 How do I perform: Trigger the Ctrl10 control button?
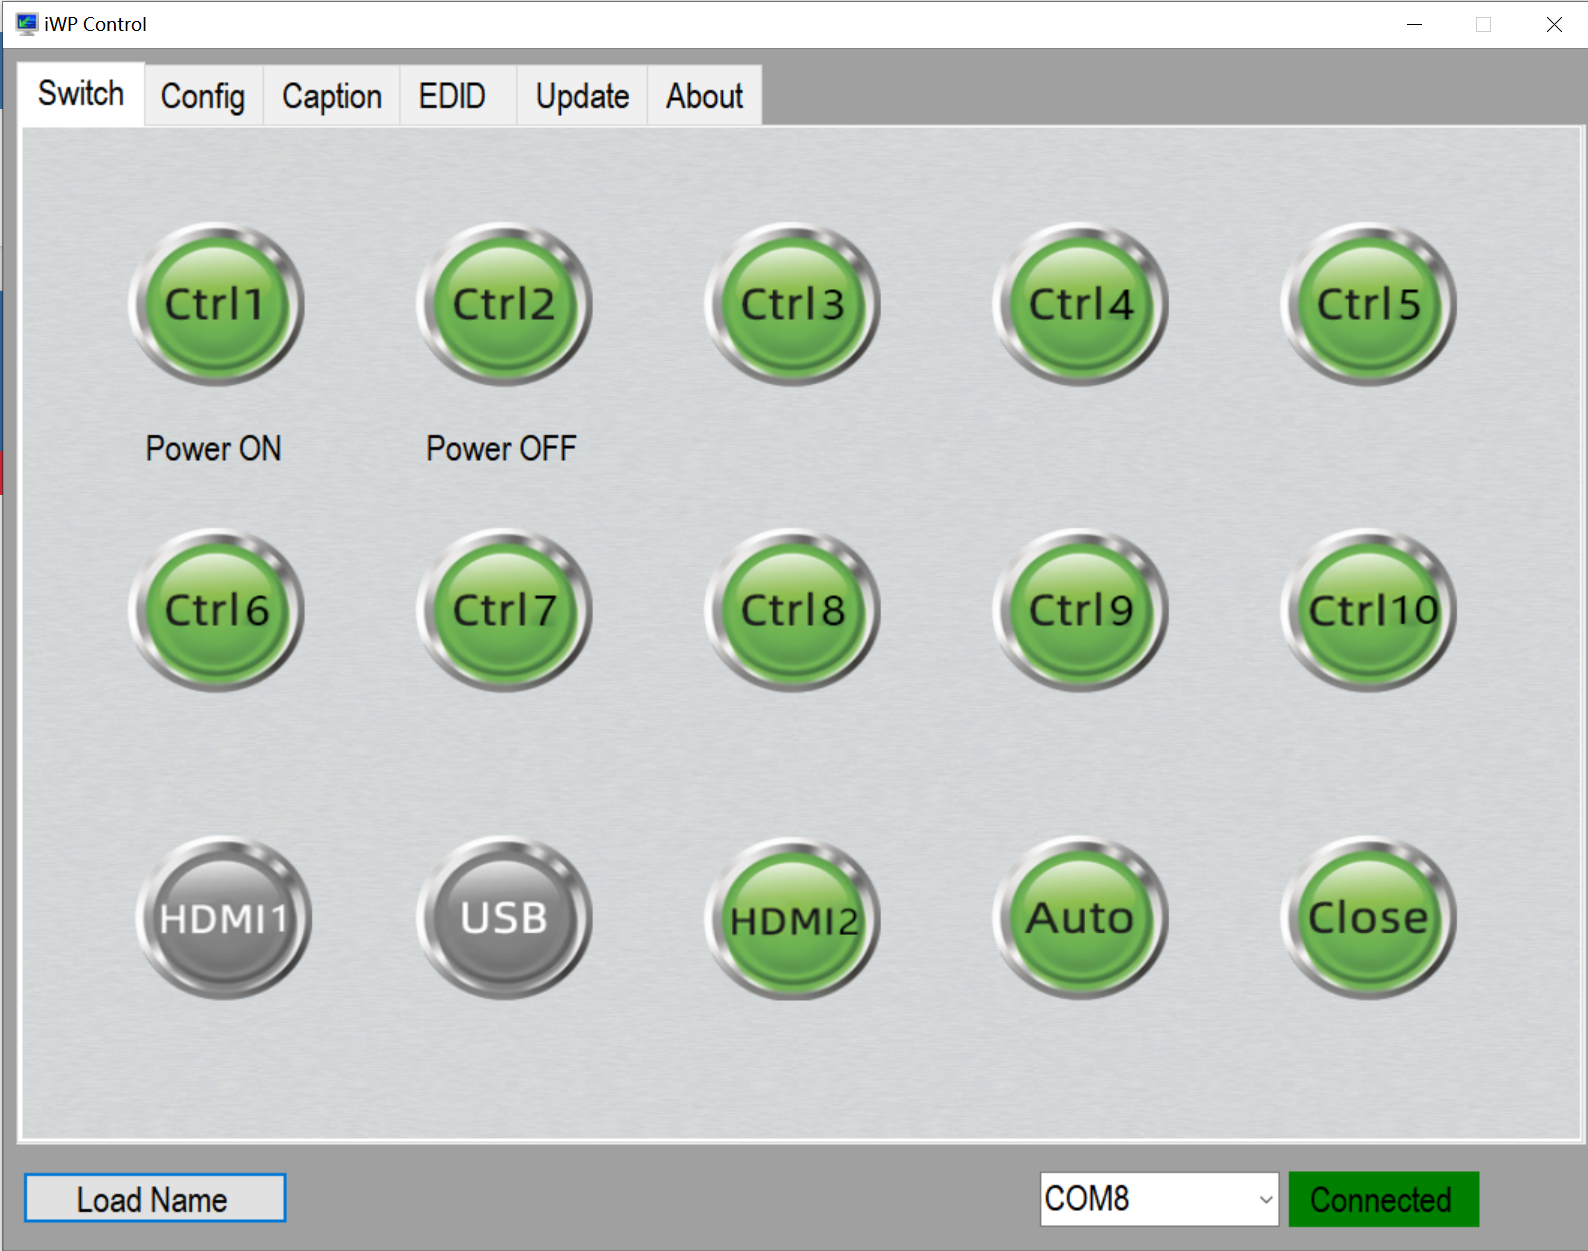[1368, 610]
